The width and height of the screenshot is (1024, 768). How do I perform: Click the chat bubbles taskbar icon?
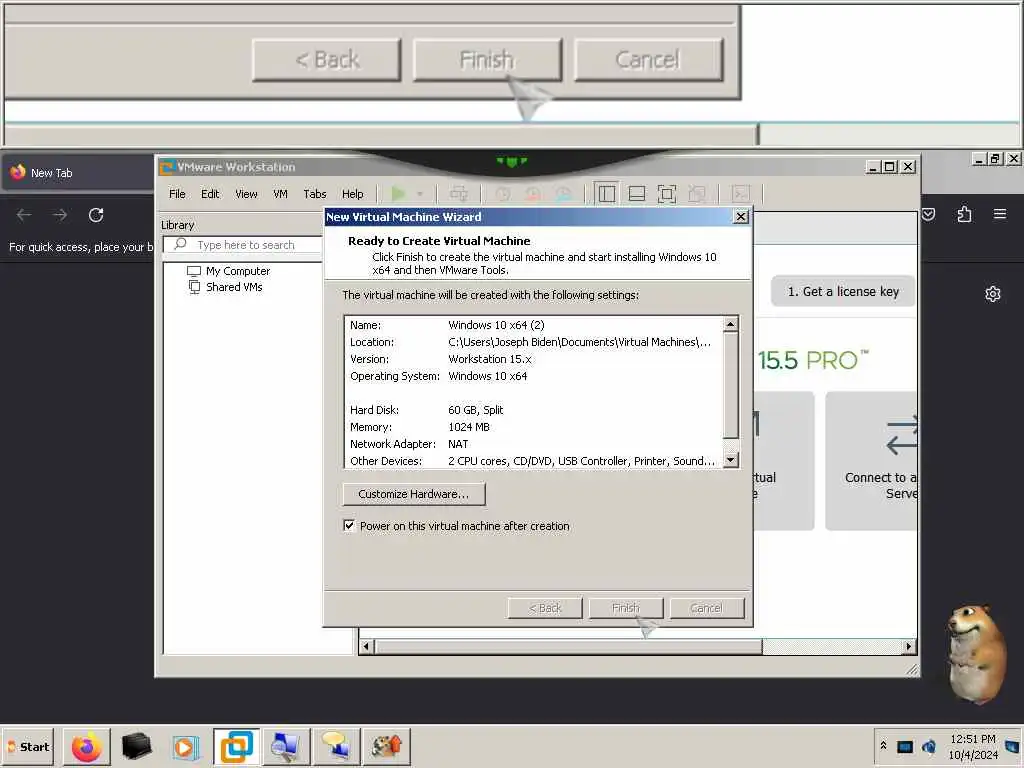pos(336,746)
